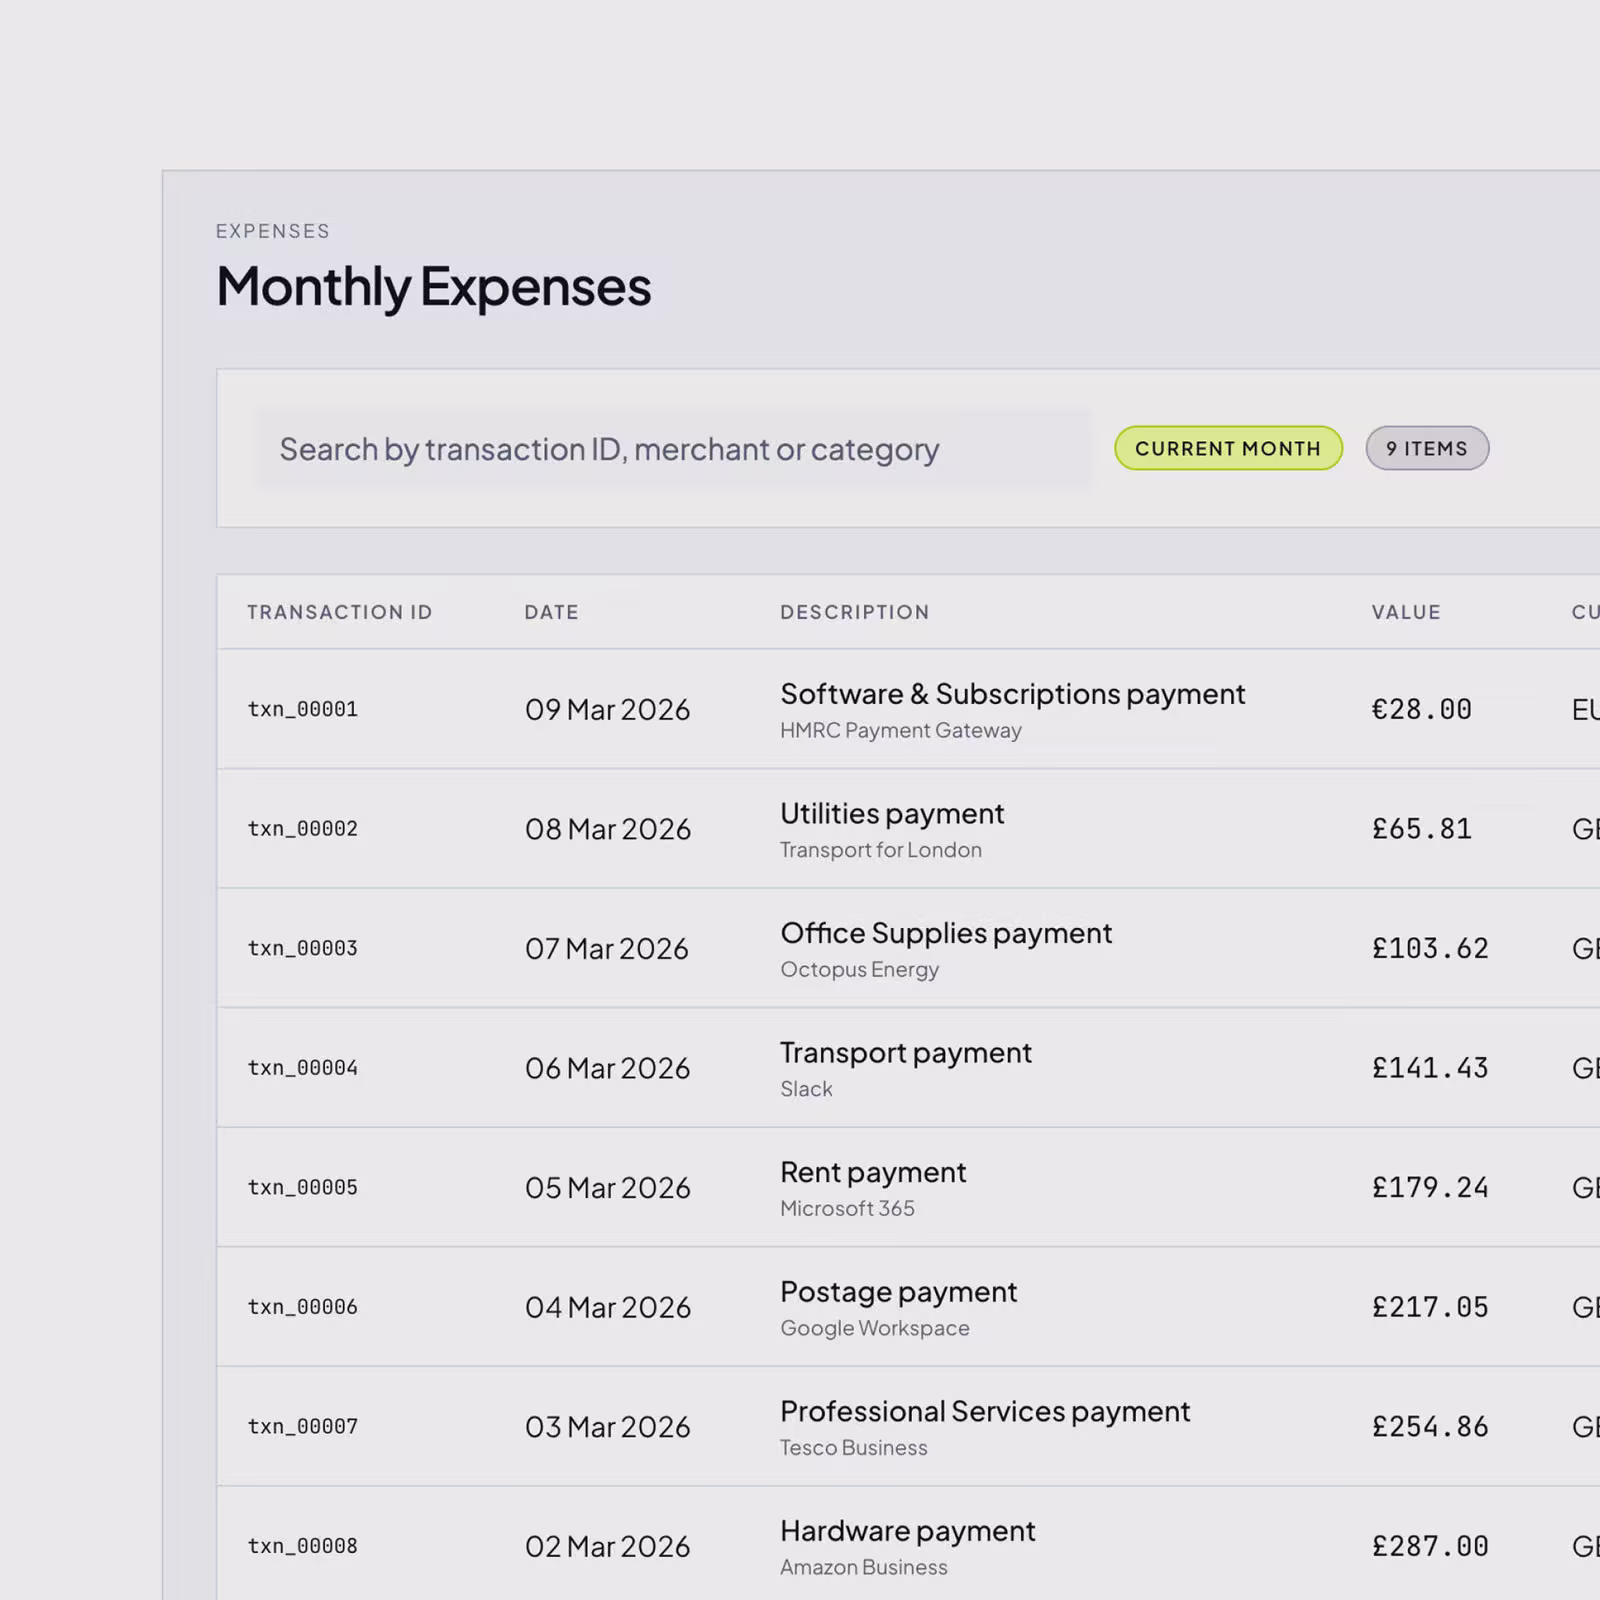Select the 9 ITEMS badge
This screenshot has height=1600, width=1600.
point(1427,448)
